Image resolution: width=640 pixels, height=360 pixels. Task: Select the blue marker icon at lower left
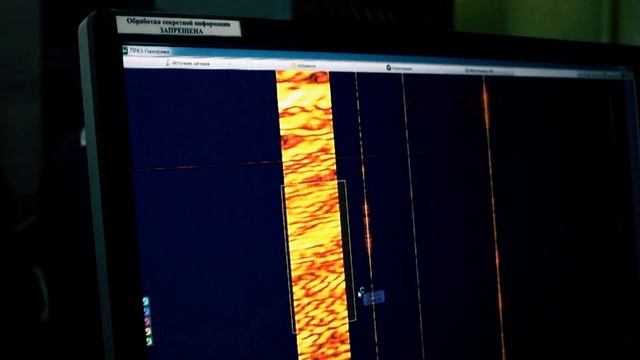[x=147, y=311]
